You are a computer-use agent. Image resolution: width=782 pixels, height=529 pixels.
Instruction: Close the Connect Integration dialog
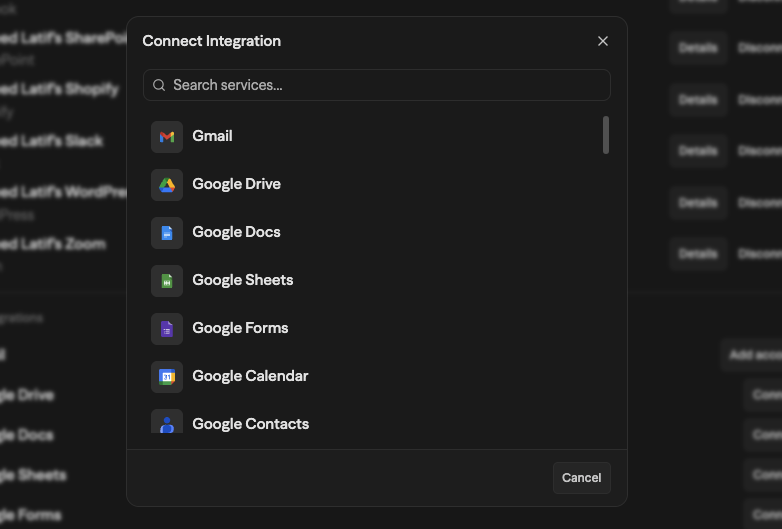pos(603,41)
